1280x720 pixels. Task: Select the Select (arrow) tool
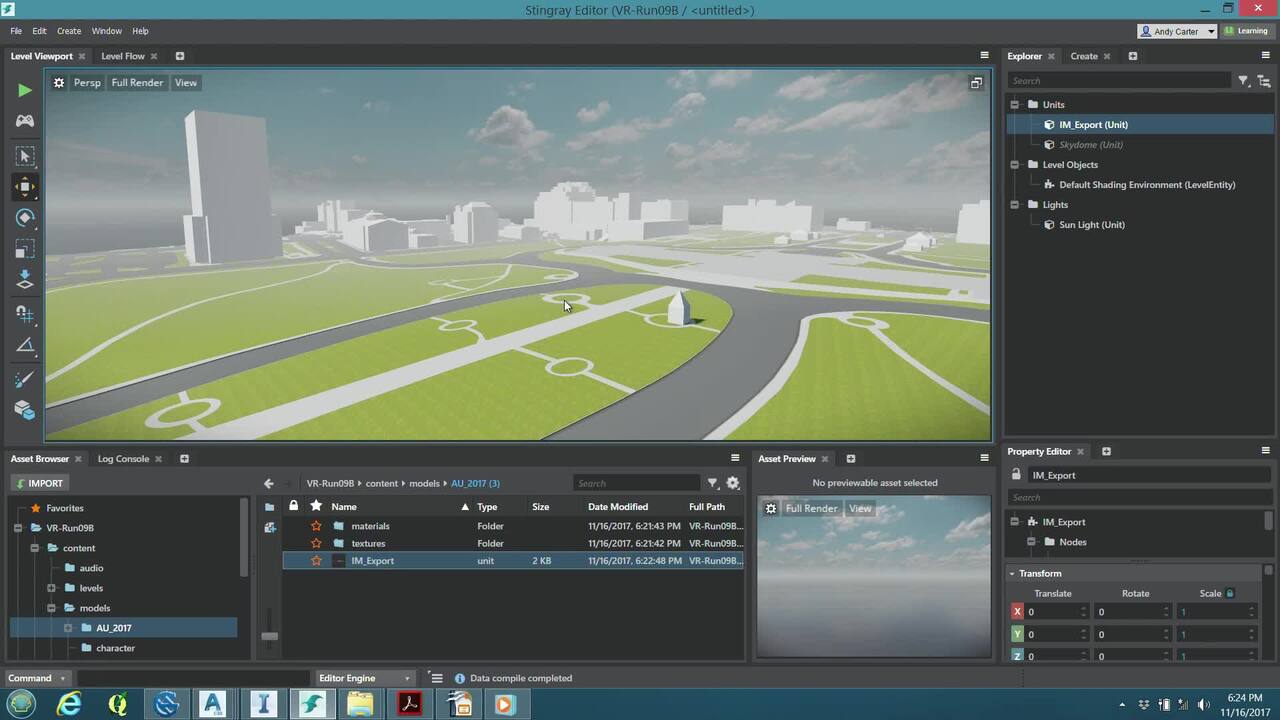pyautogui.click(x=25, y=156)
